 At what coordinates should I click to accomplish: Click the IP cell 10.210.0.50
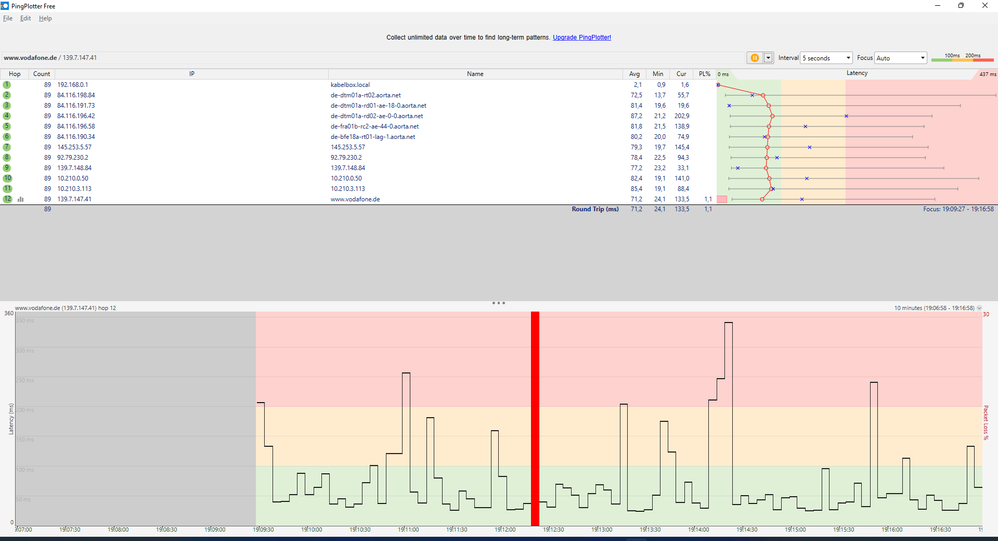click(x=73, y=178)
